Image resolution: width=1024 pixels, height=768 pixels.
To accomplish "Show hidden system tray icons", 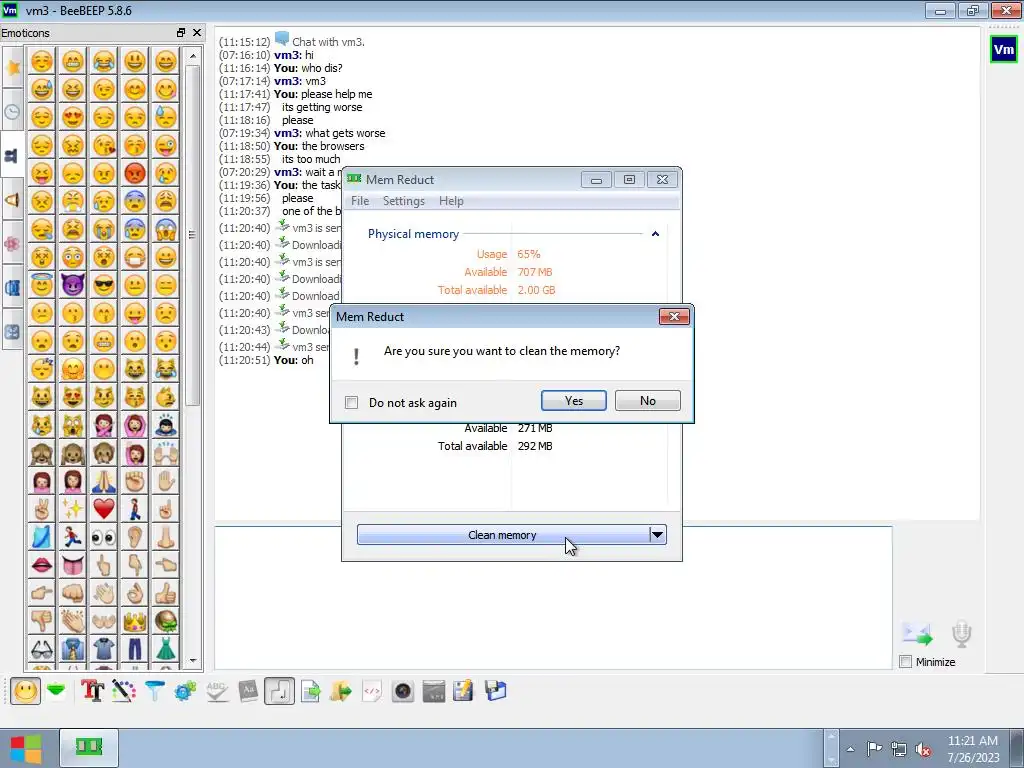I will pyautogui.click(x=850, y=749).
